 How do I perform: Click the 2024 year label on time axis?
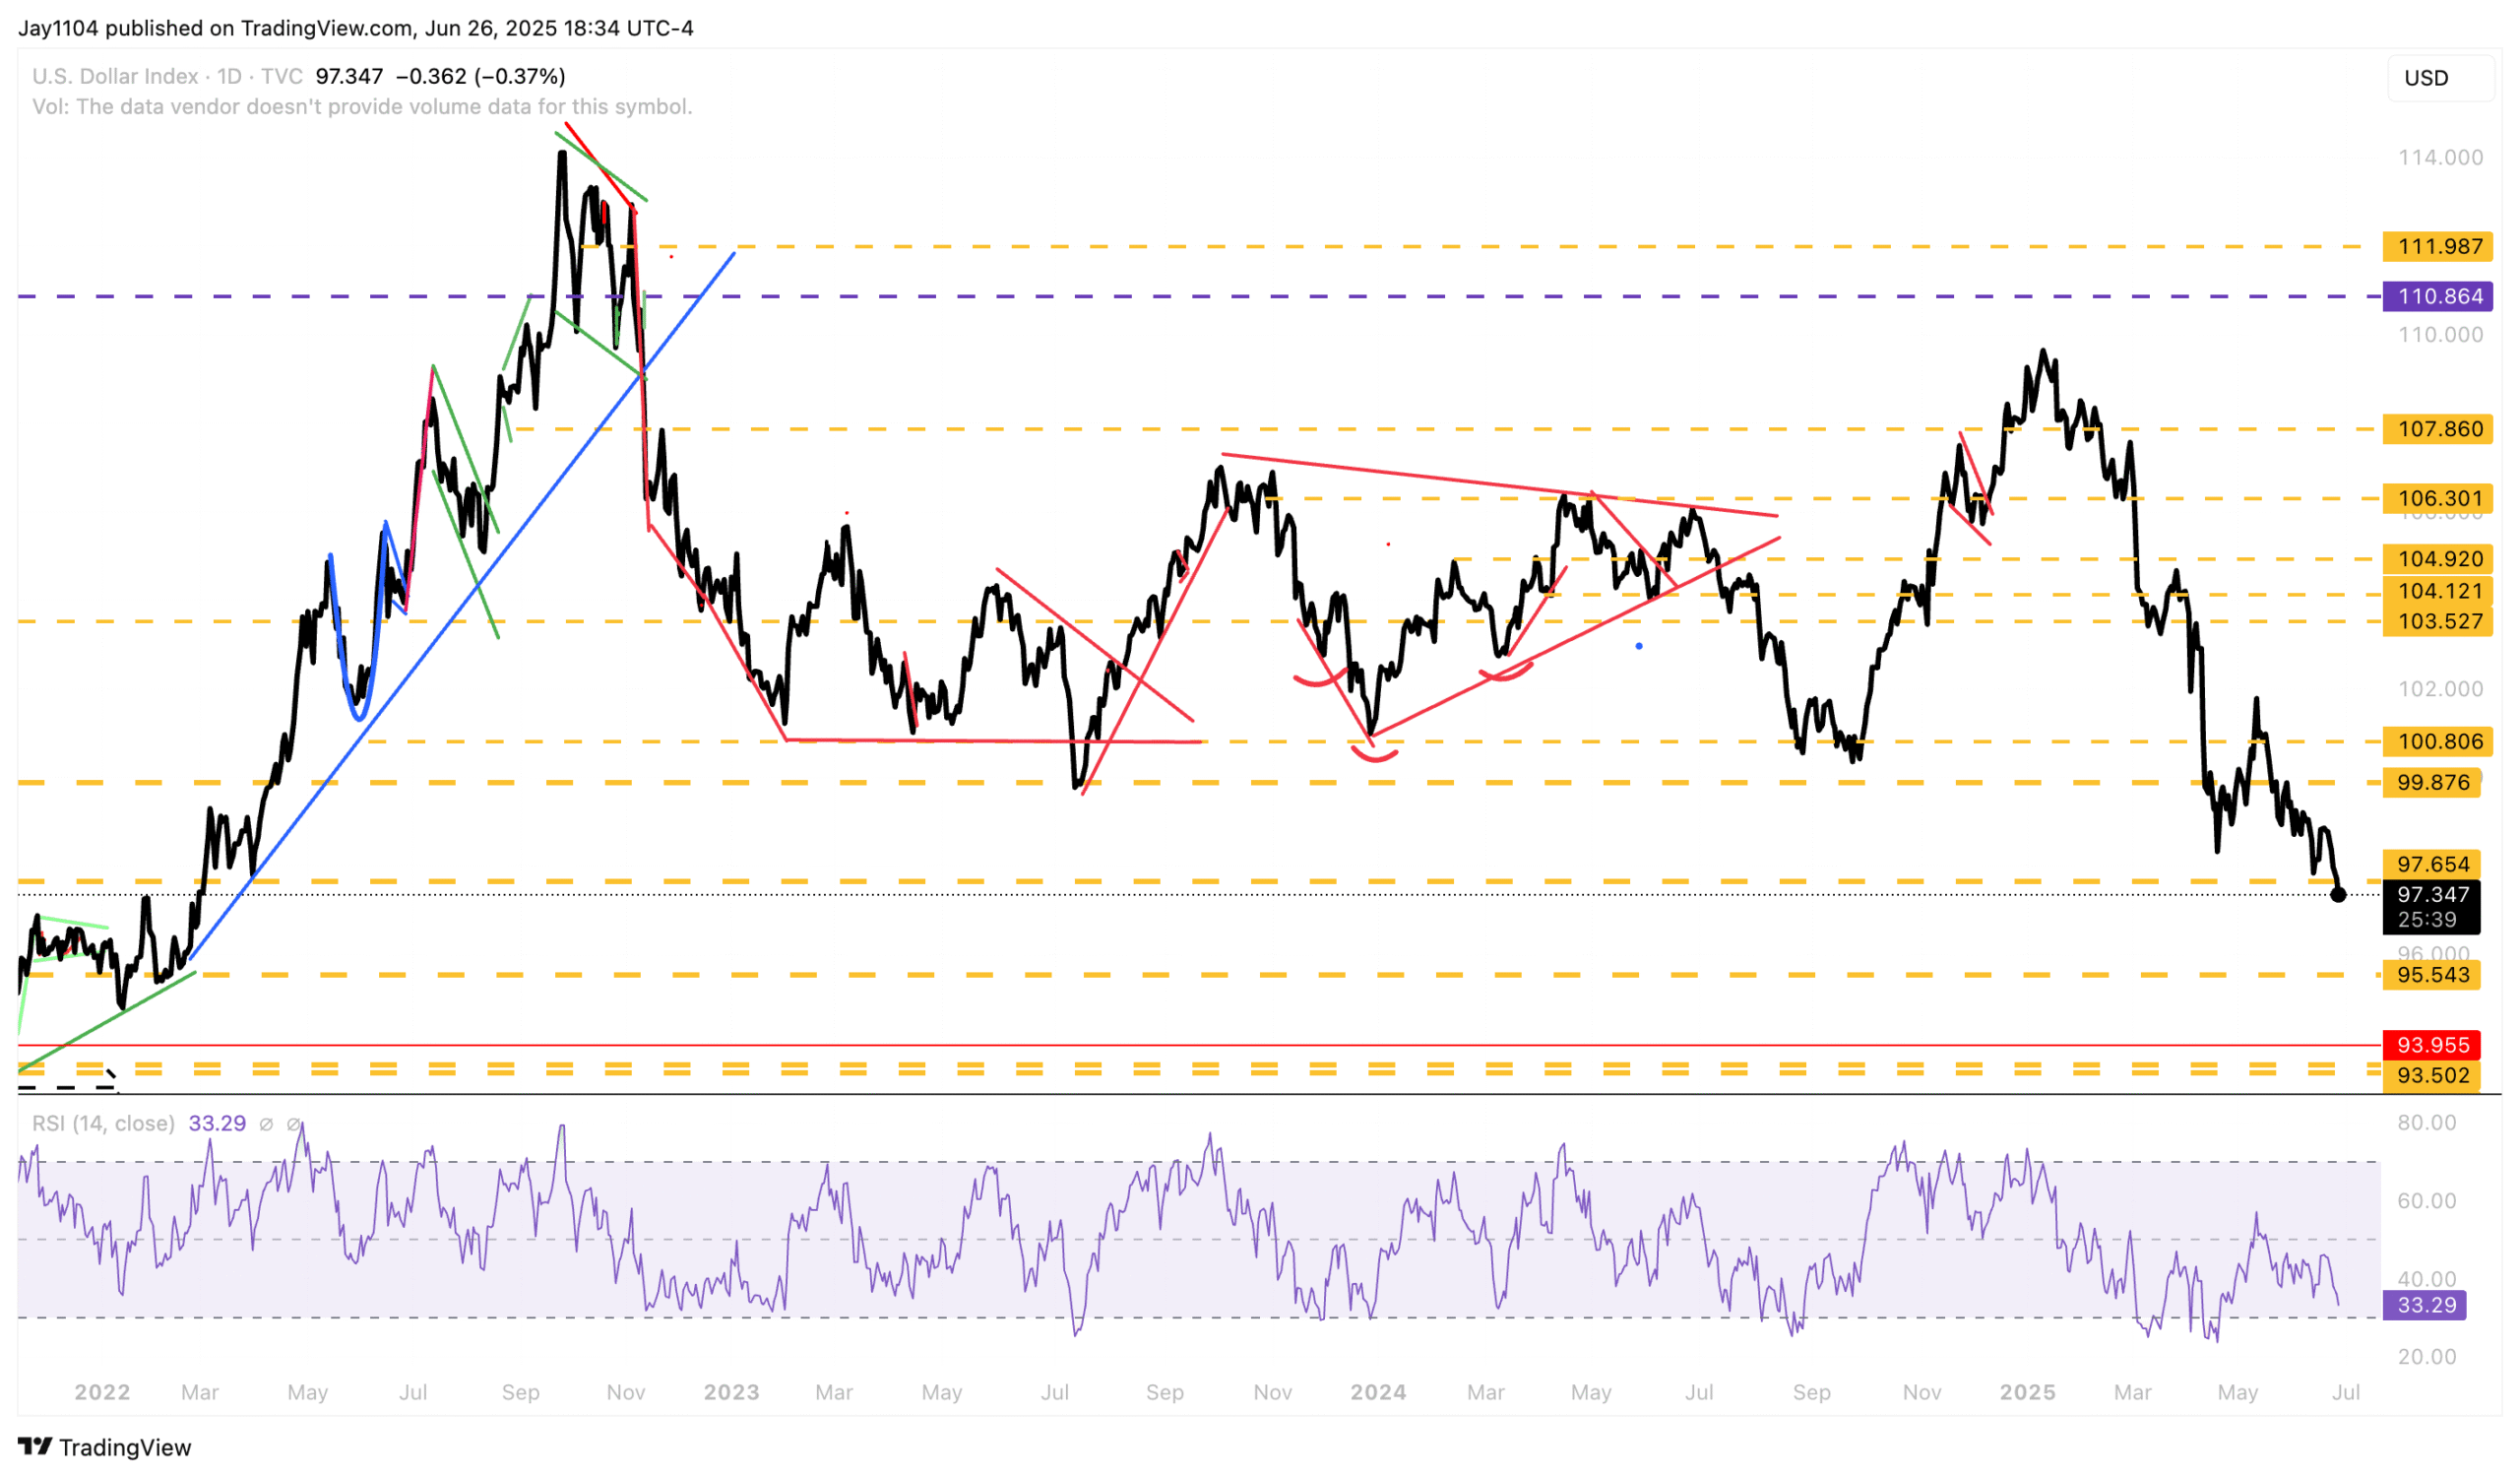pos(1378,1392)
